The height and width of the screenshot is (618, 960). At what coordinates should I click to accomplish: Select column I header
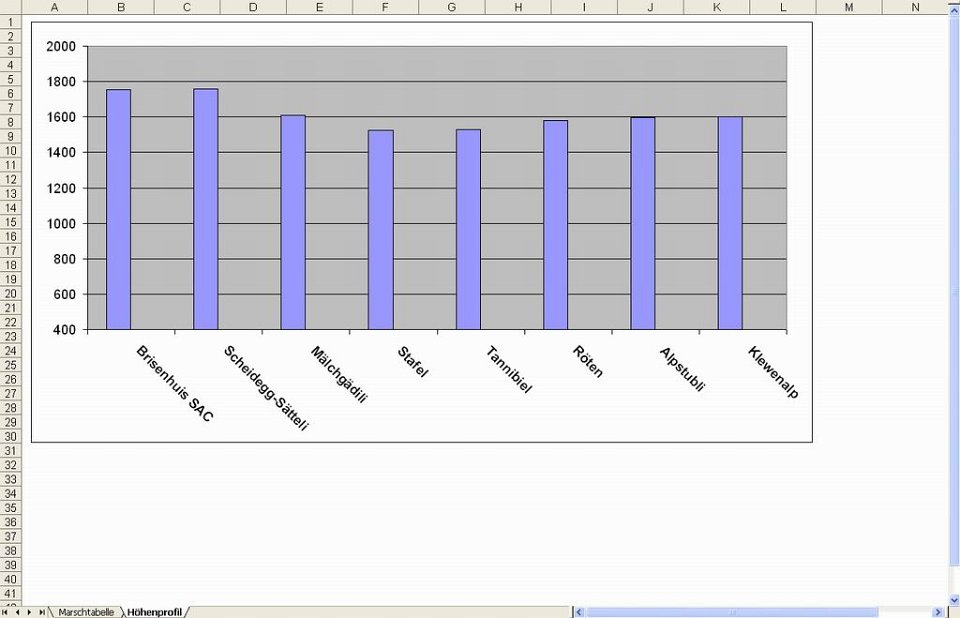(x=584, y=7)
